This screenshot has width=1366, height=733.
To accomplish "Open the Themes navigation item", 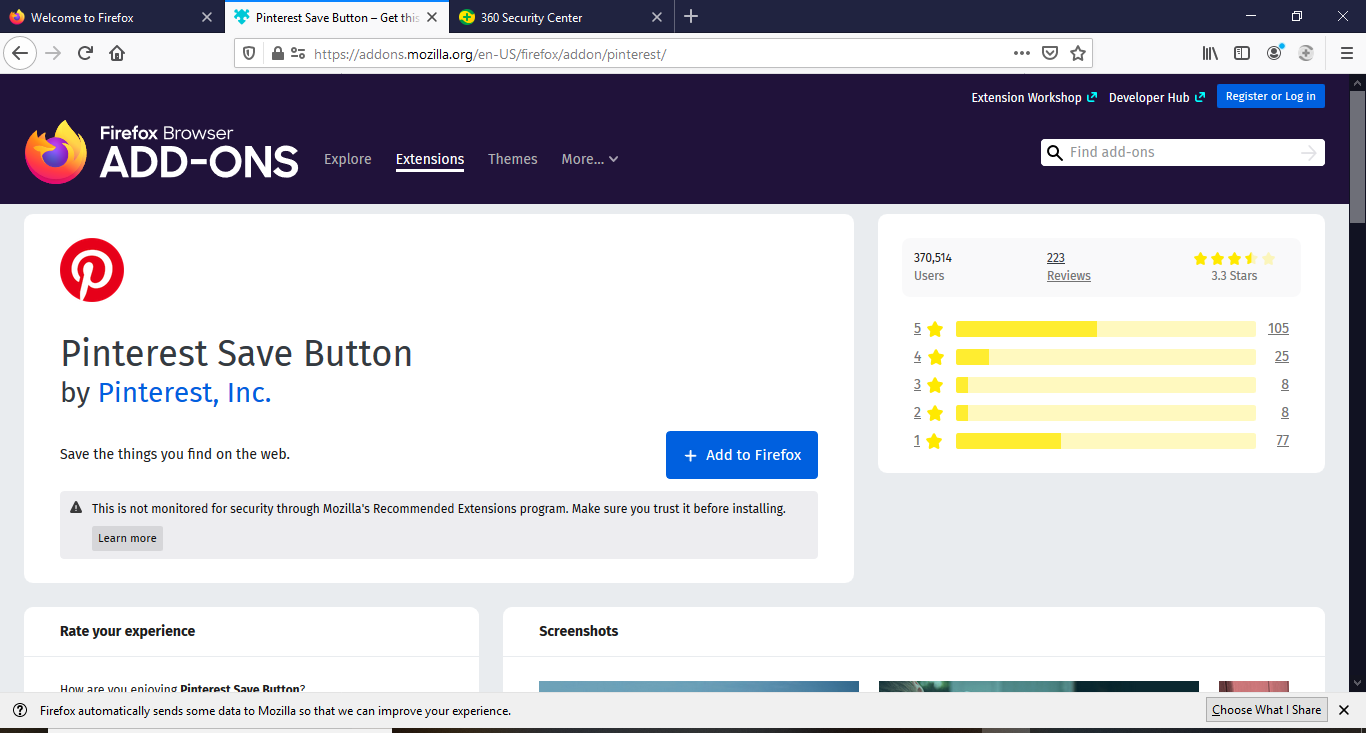I will pos(512,159).
